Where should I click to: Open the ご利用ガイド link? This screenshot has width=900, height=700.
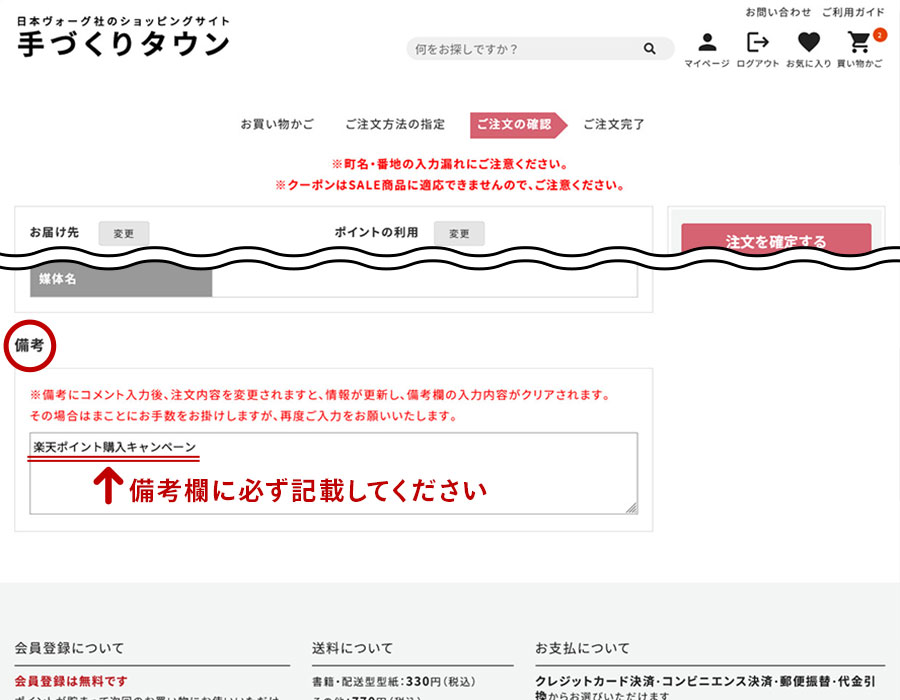[853, 12]
